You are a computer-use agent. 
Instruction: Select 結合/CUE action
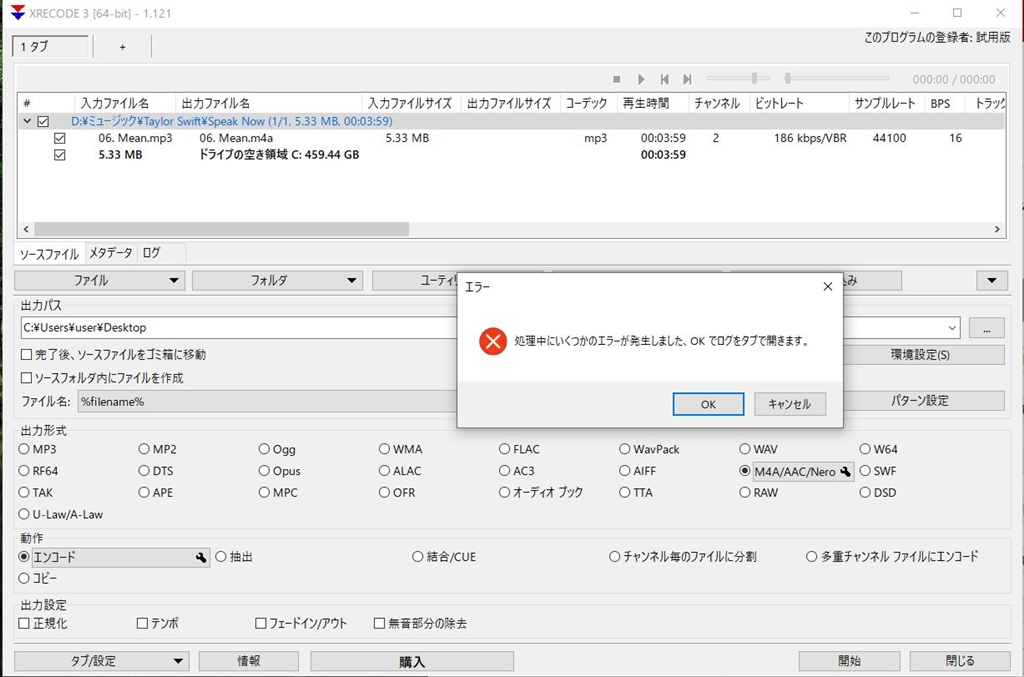417,557
